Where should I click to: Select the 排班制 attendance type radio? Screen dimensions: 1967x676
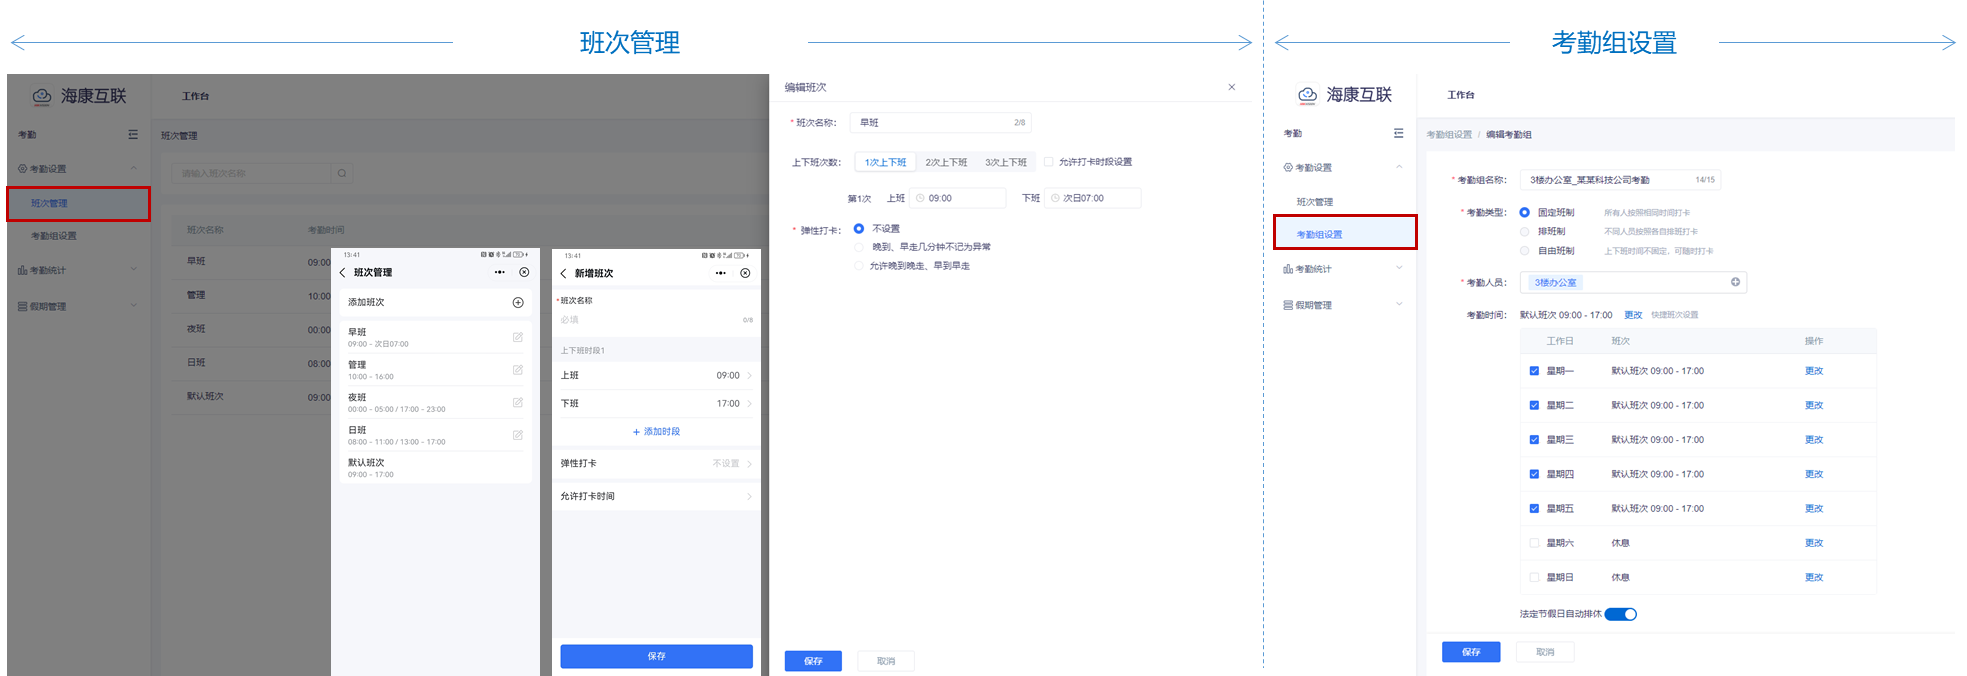1525,232
